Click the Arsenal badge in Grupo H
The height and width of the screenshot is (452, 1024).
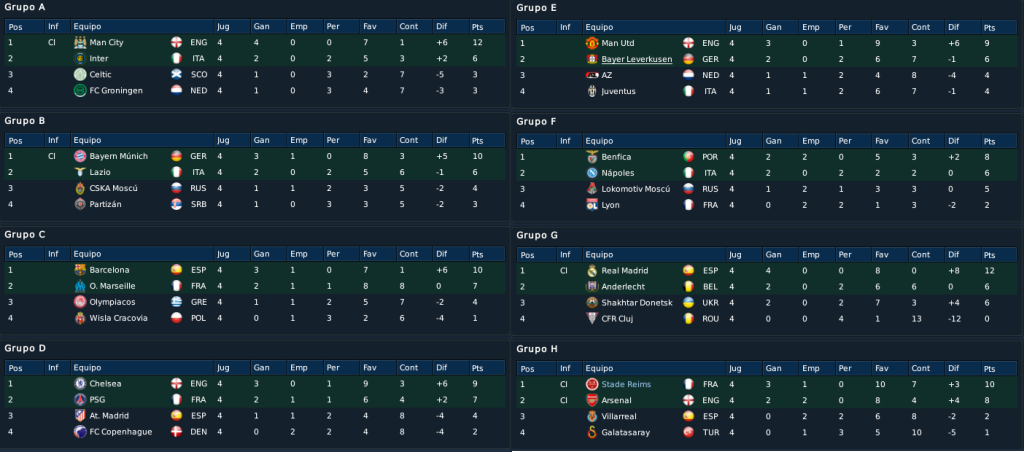pyautogui.click(x=592, y=400)
